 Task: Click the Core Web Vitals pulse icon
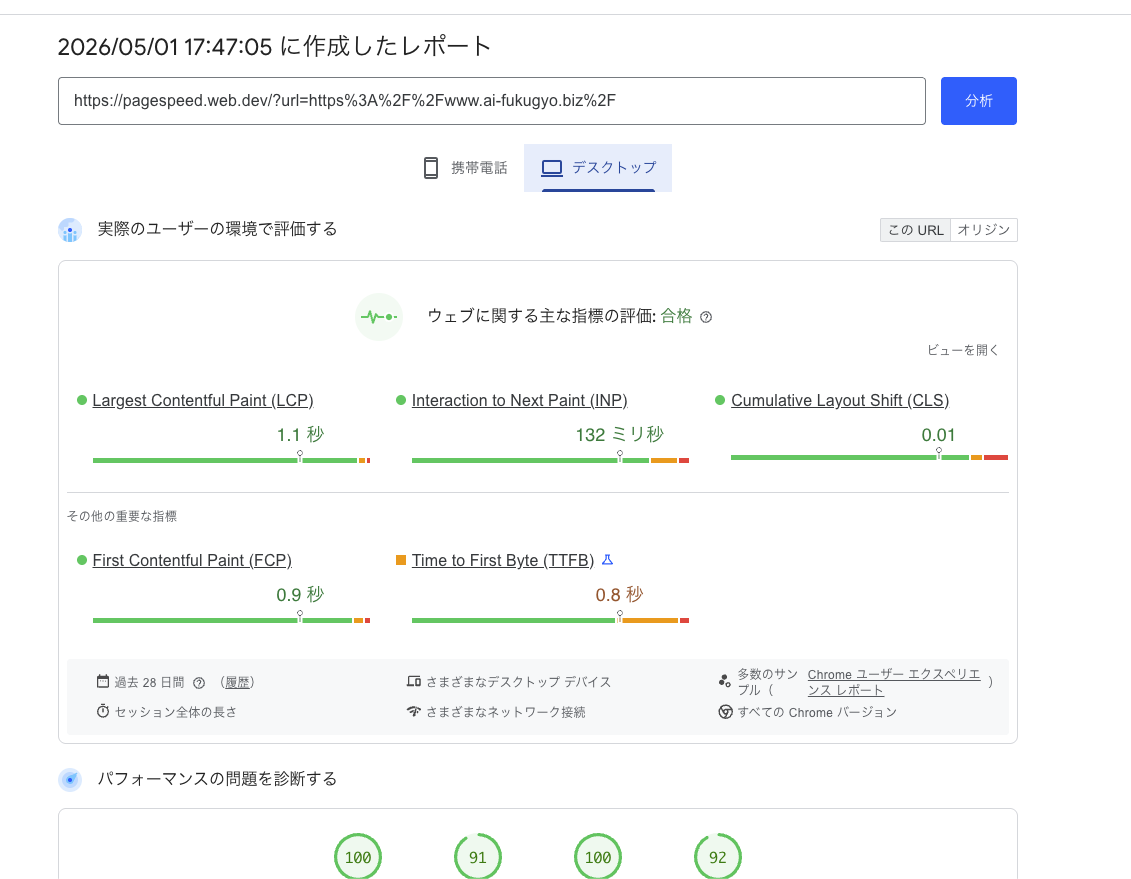click(379, 317)
